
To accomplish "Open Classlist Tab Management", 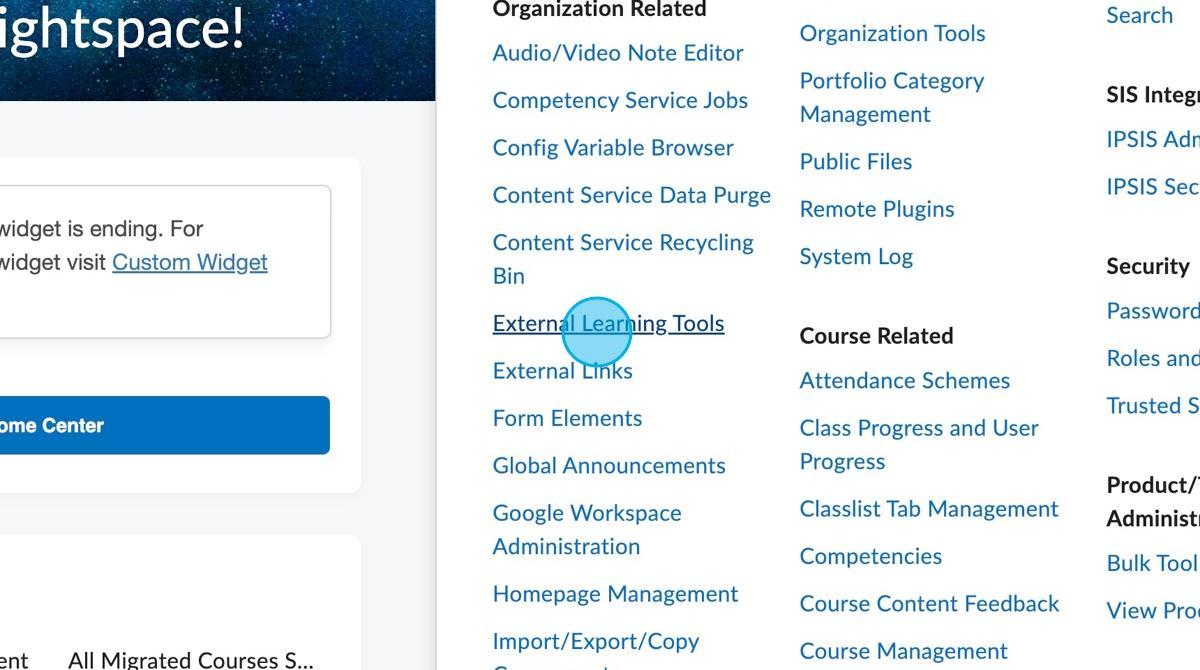I will coord(929,508).
